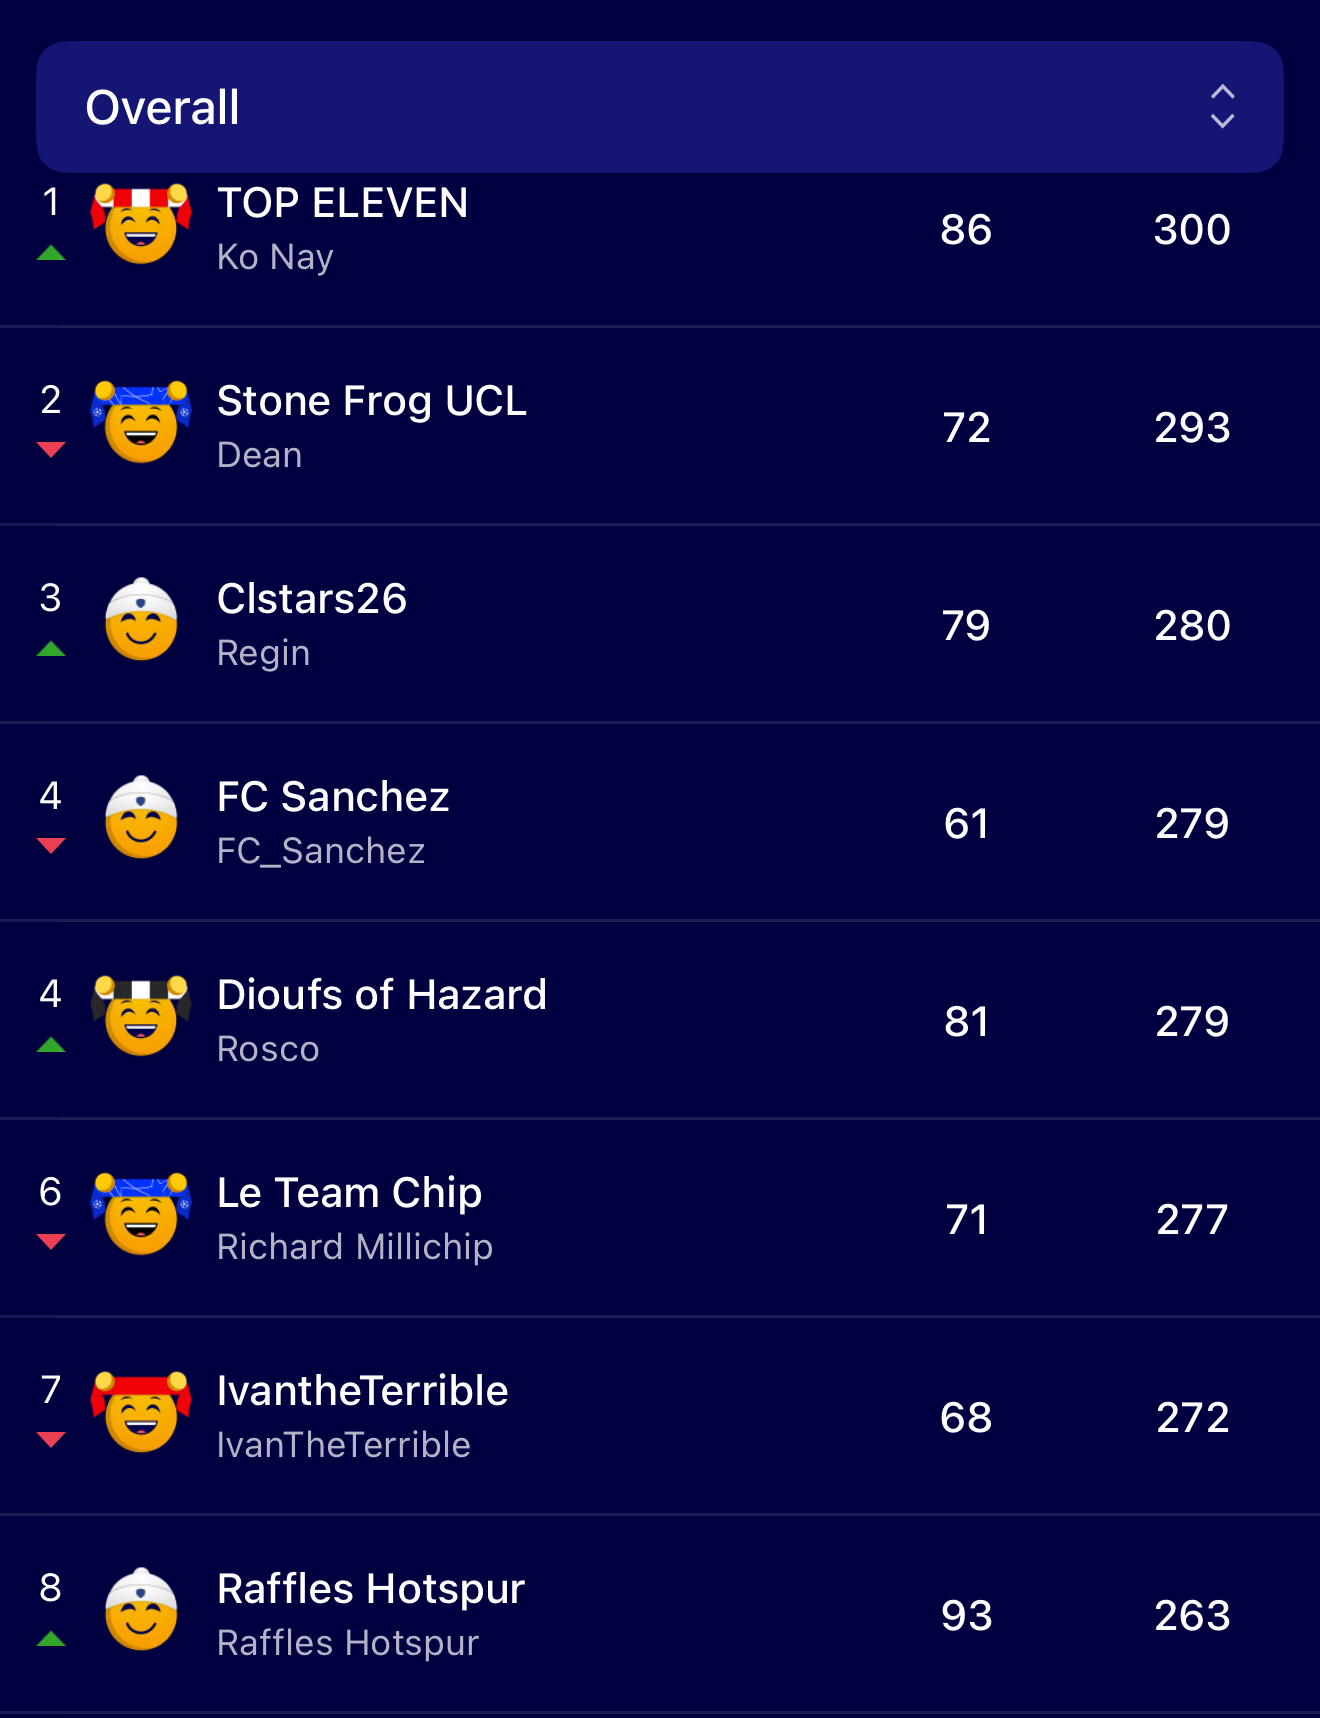This screenshot has height=1718, width=1320.
Task: Click the IvantheTerrible team name
Action: (362, 1391)
